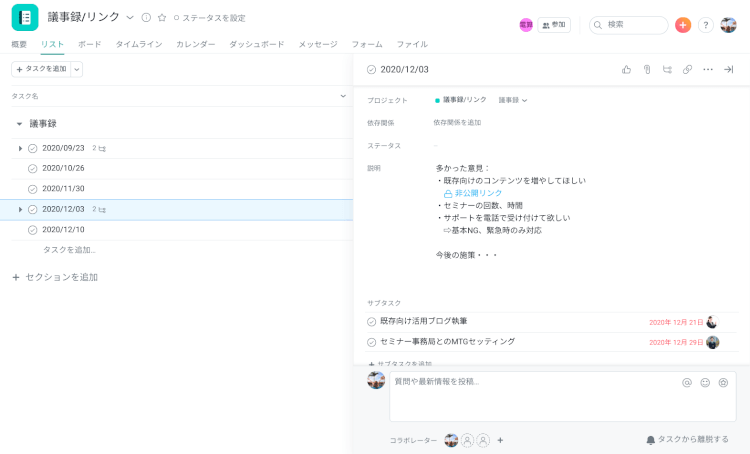Click the comment input field
The image size is (750, 454).
530,395
